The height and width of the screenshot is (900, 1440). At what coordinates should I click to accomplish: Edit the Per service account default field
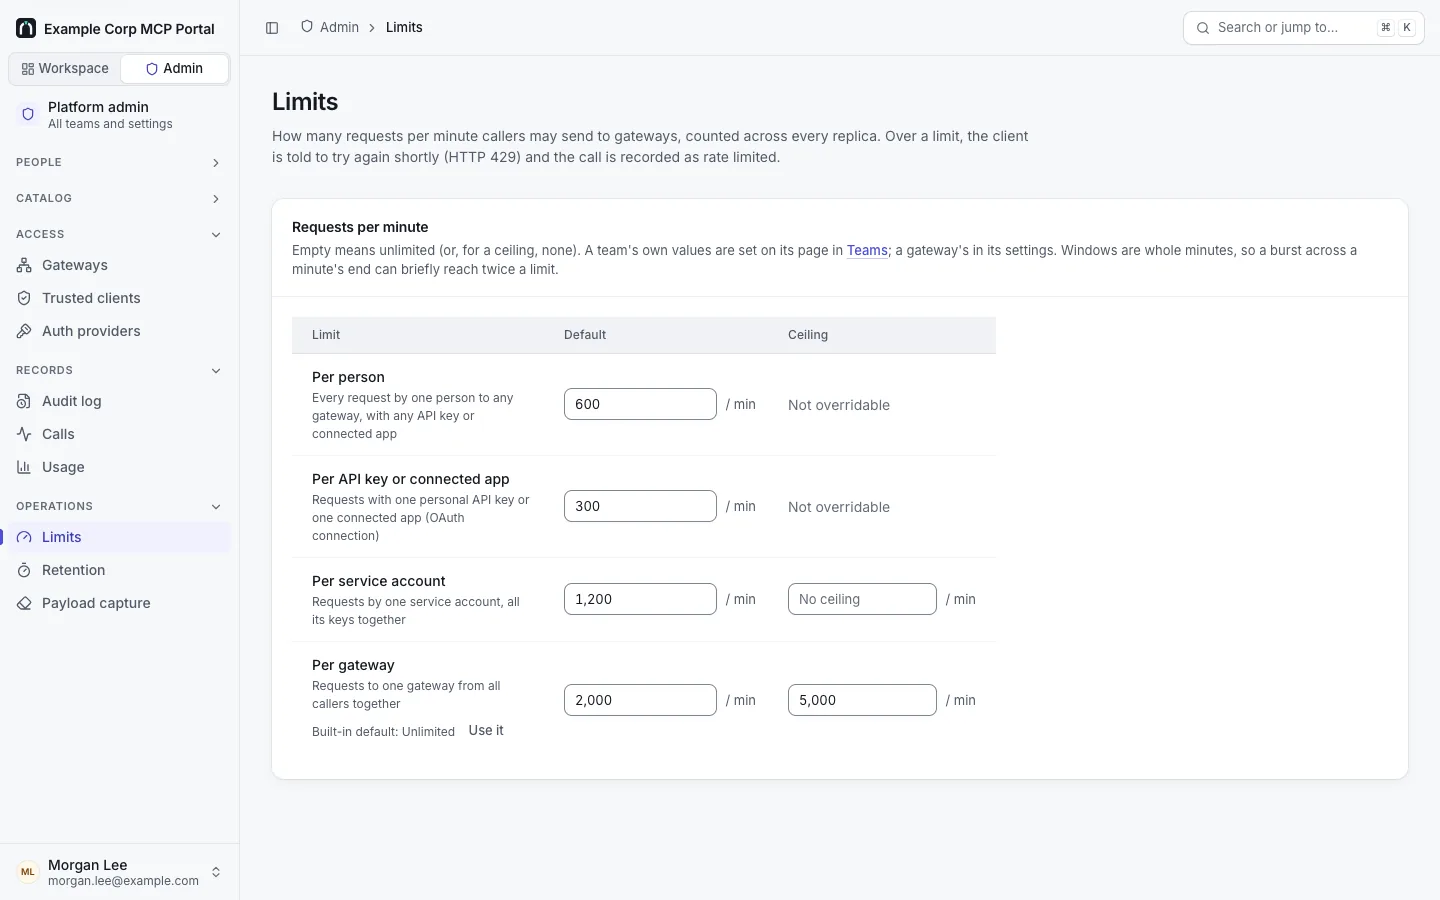(640, 599)
